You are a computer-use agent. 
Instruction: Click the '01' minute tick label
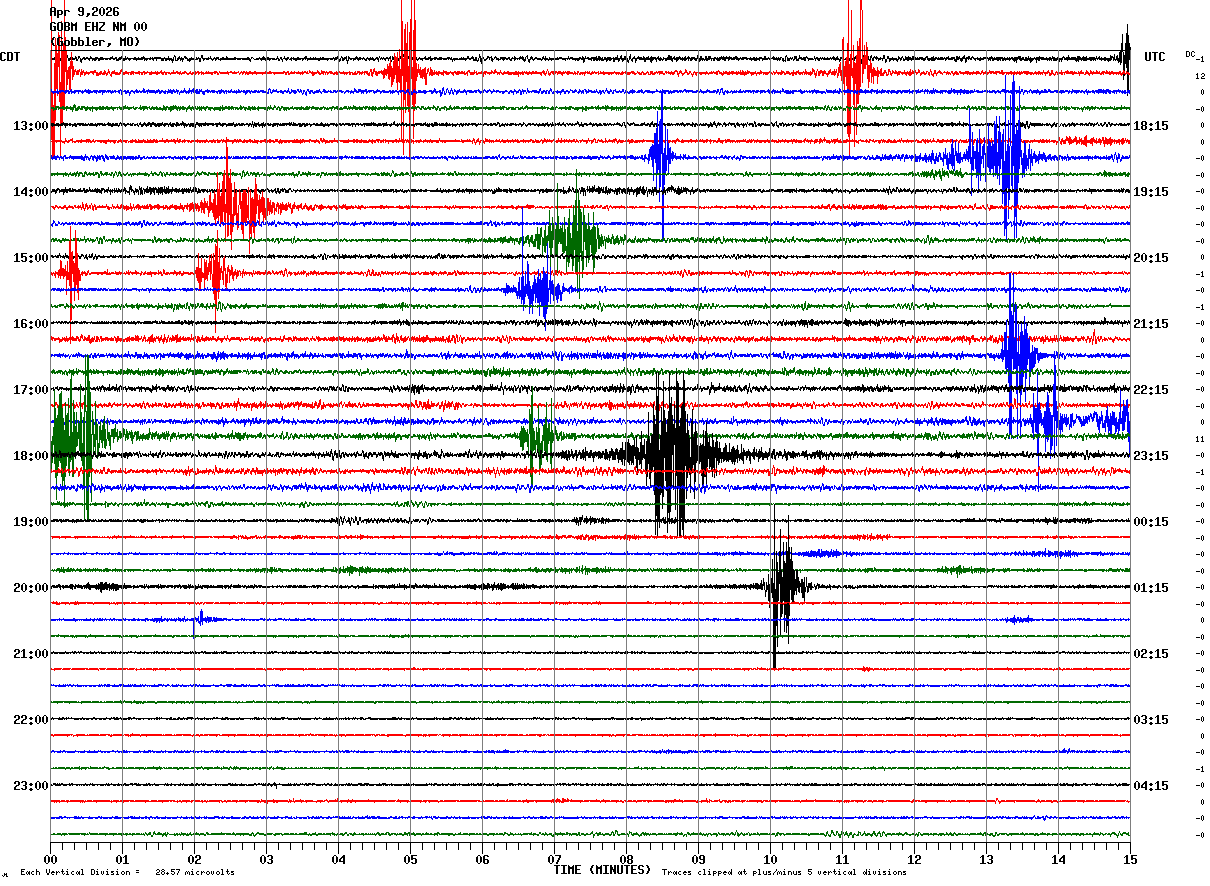pos(122,859)
